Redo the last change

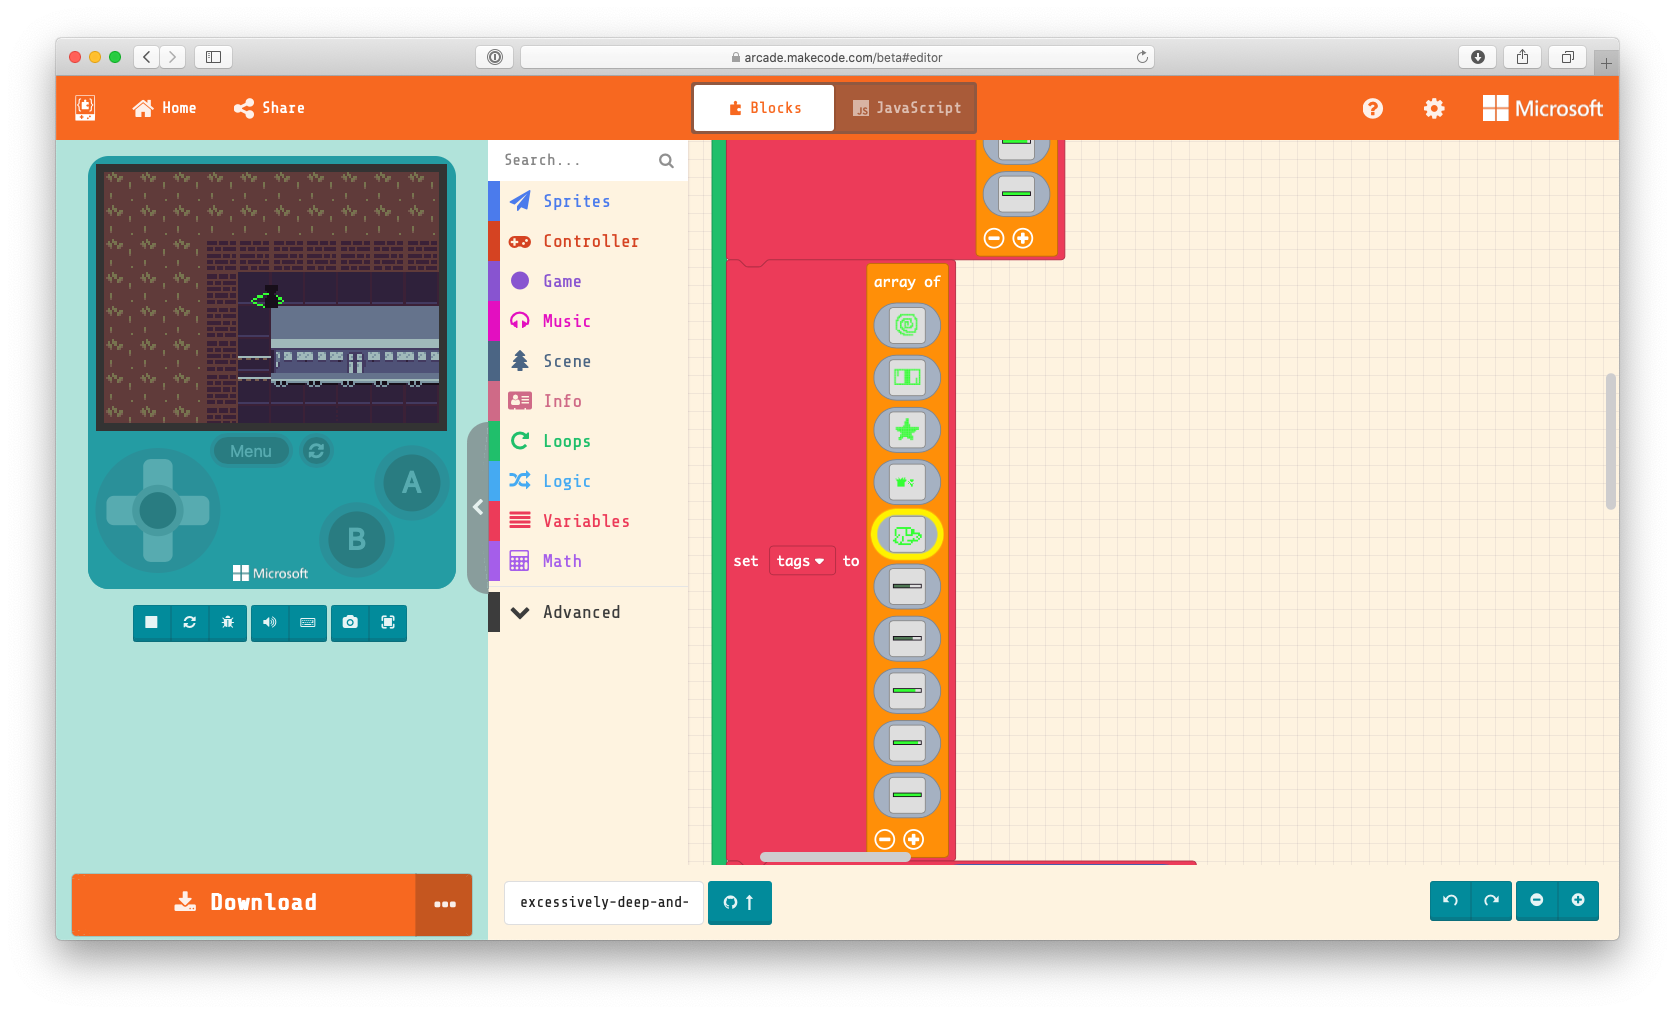(1491, 900)
